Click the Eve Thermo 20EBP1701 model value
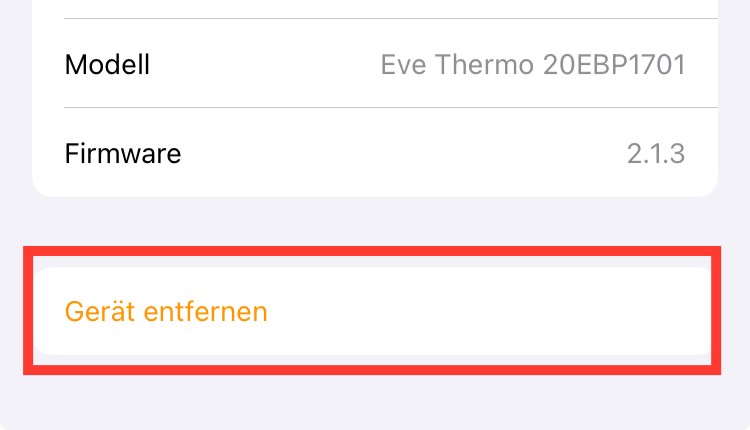 [532, 66]
